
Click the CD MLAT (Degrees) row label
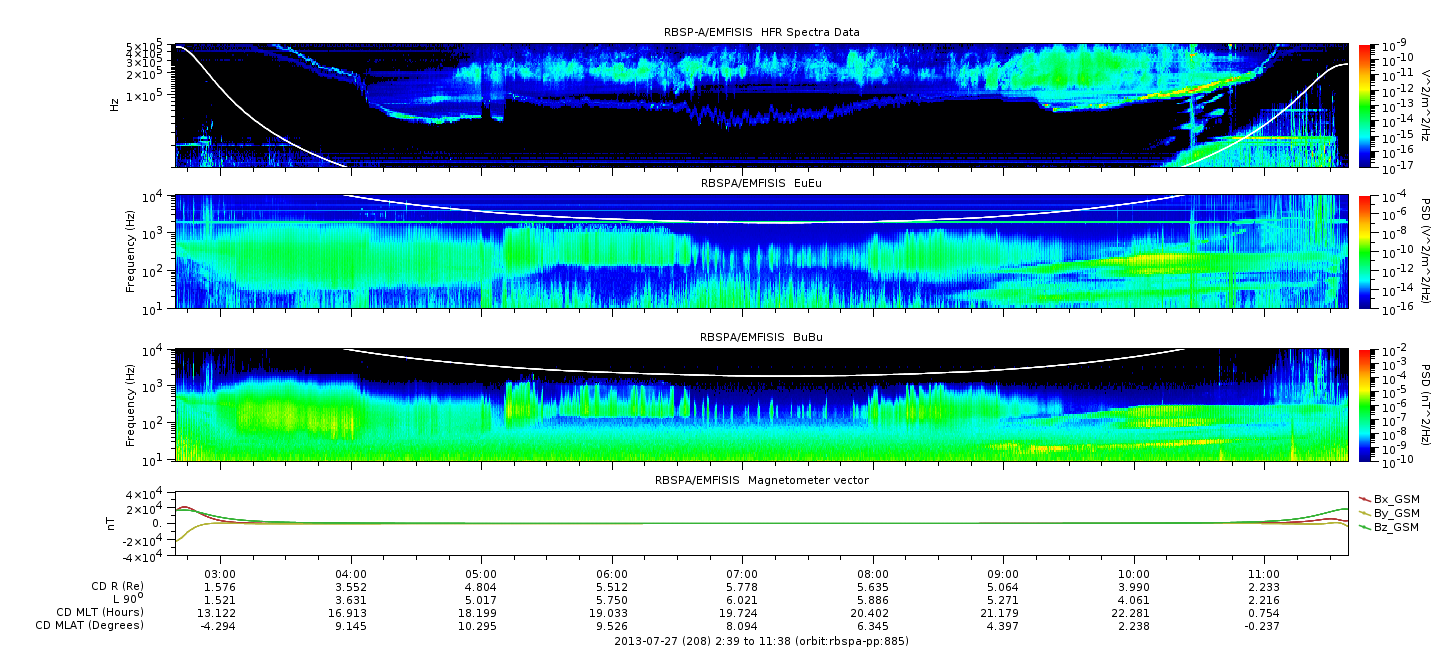pos(91,626)
